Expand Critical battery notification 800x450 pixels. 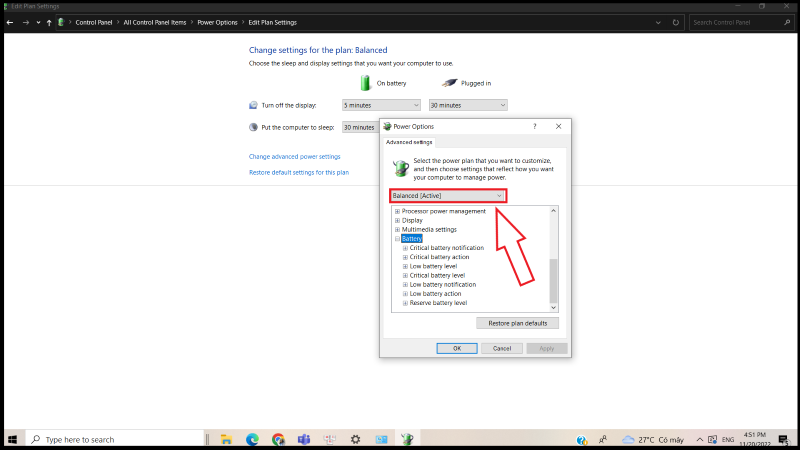405,248
